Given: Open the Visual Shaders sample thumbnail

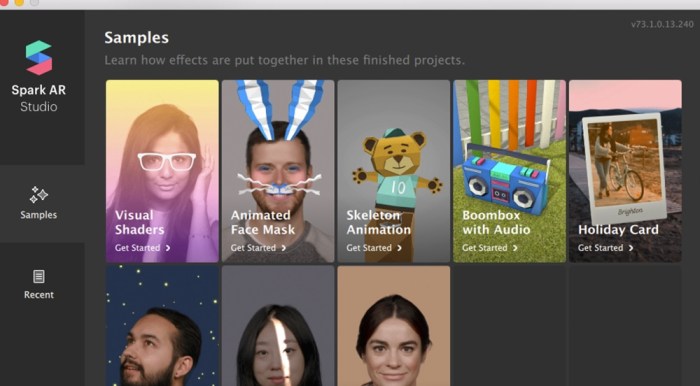Looking at the screenshot, I should coord(162,171).
